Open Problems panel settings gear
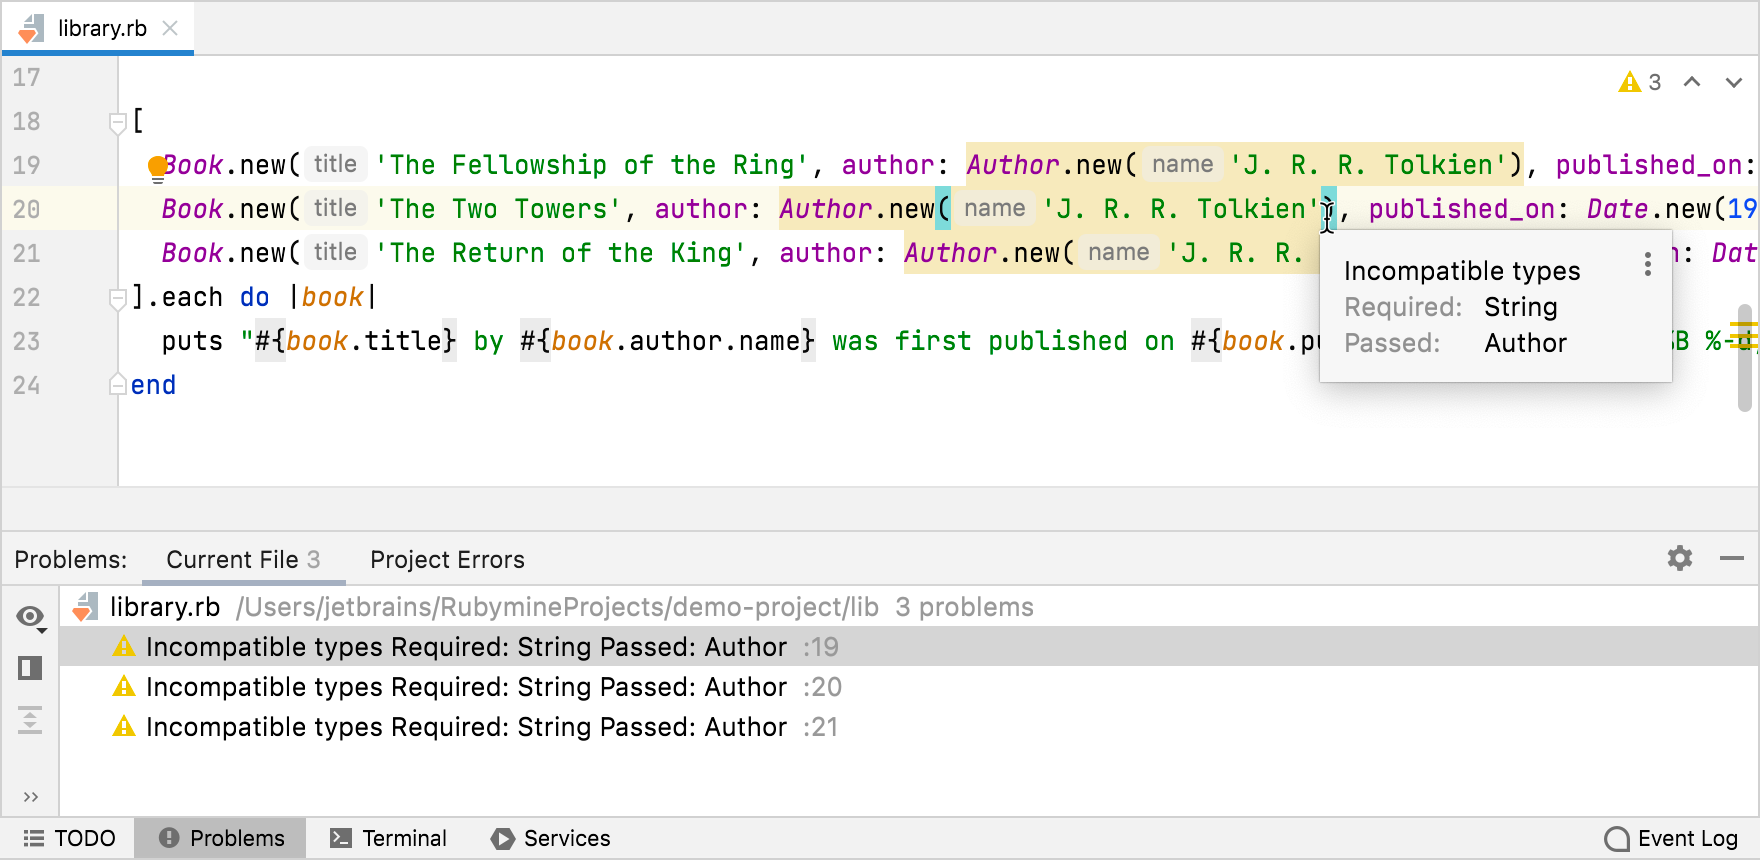Viewport: 1760px width, 860px height. click(x=1680, y=558)
